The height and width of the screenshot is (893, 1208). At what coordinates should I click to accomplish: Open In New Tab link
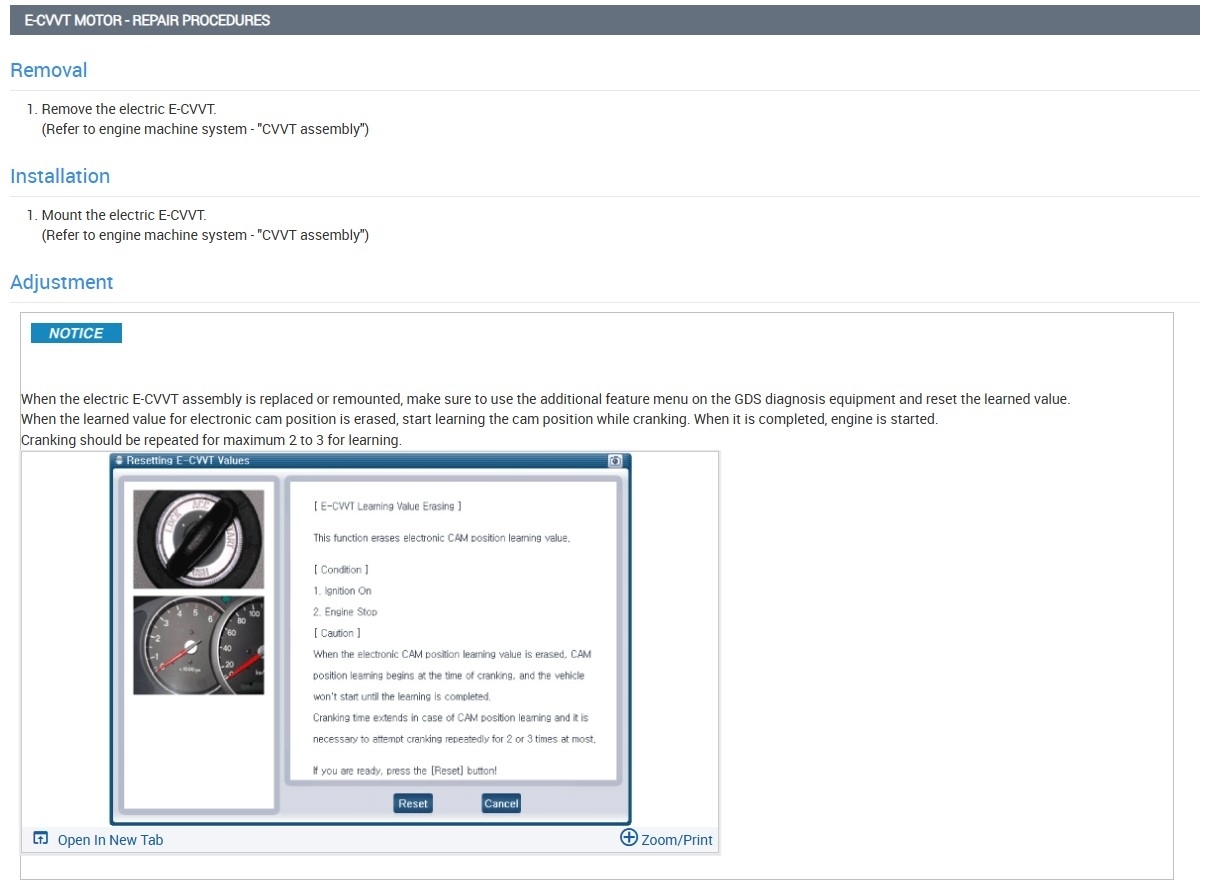pyautogui.click(x=110, y=840)
